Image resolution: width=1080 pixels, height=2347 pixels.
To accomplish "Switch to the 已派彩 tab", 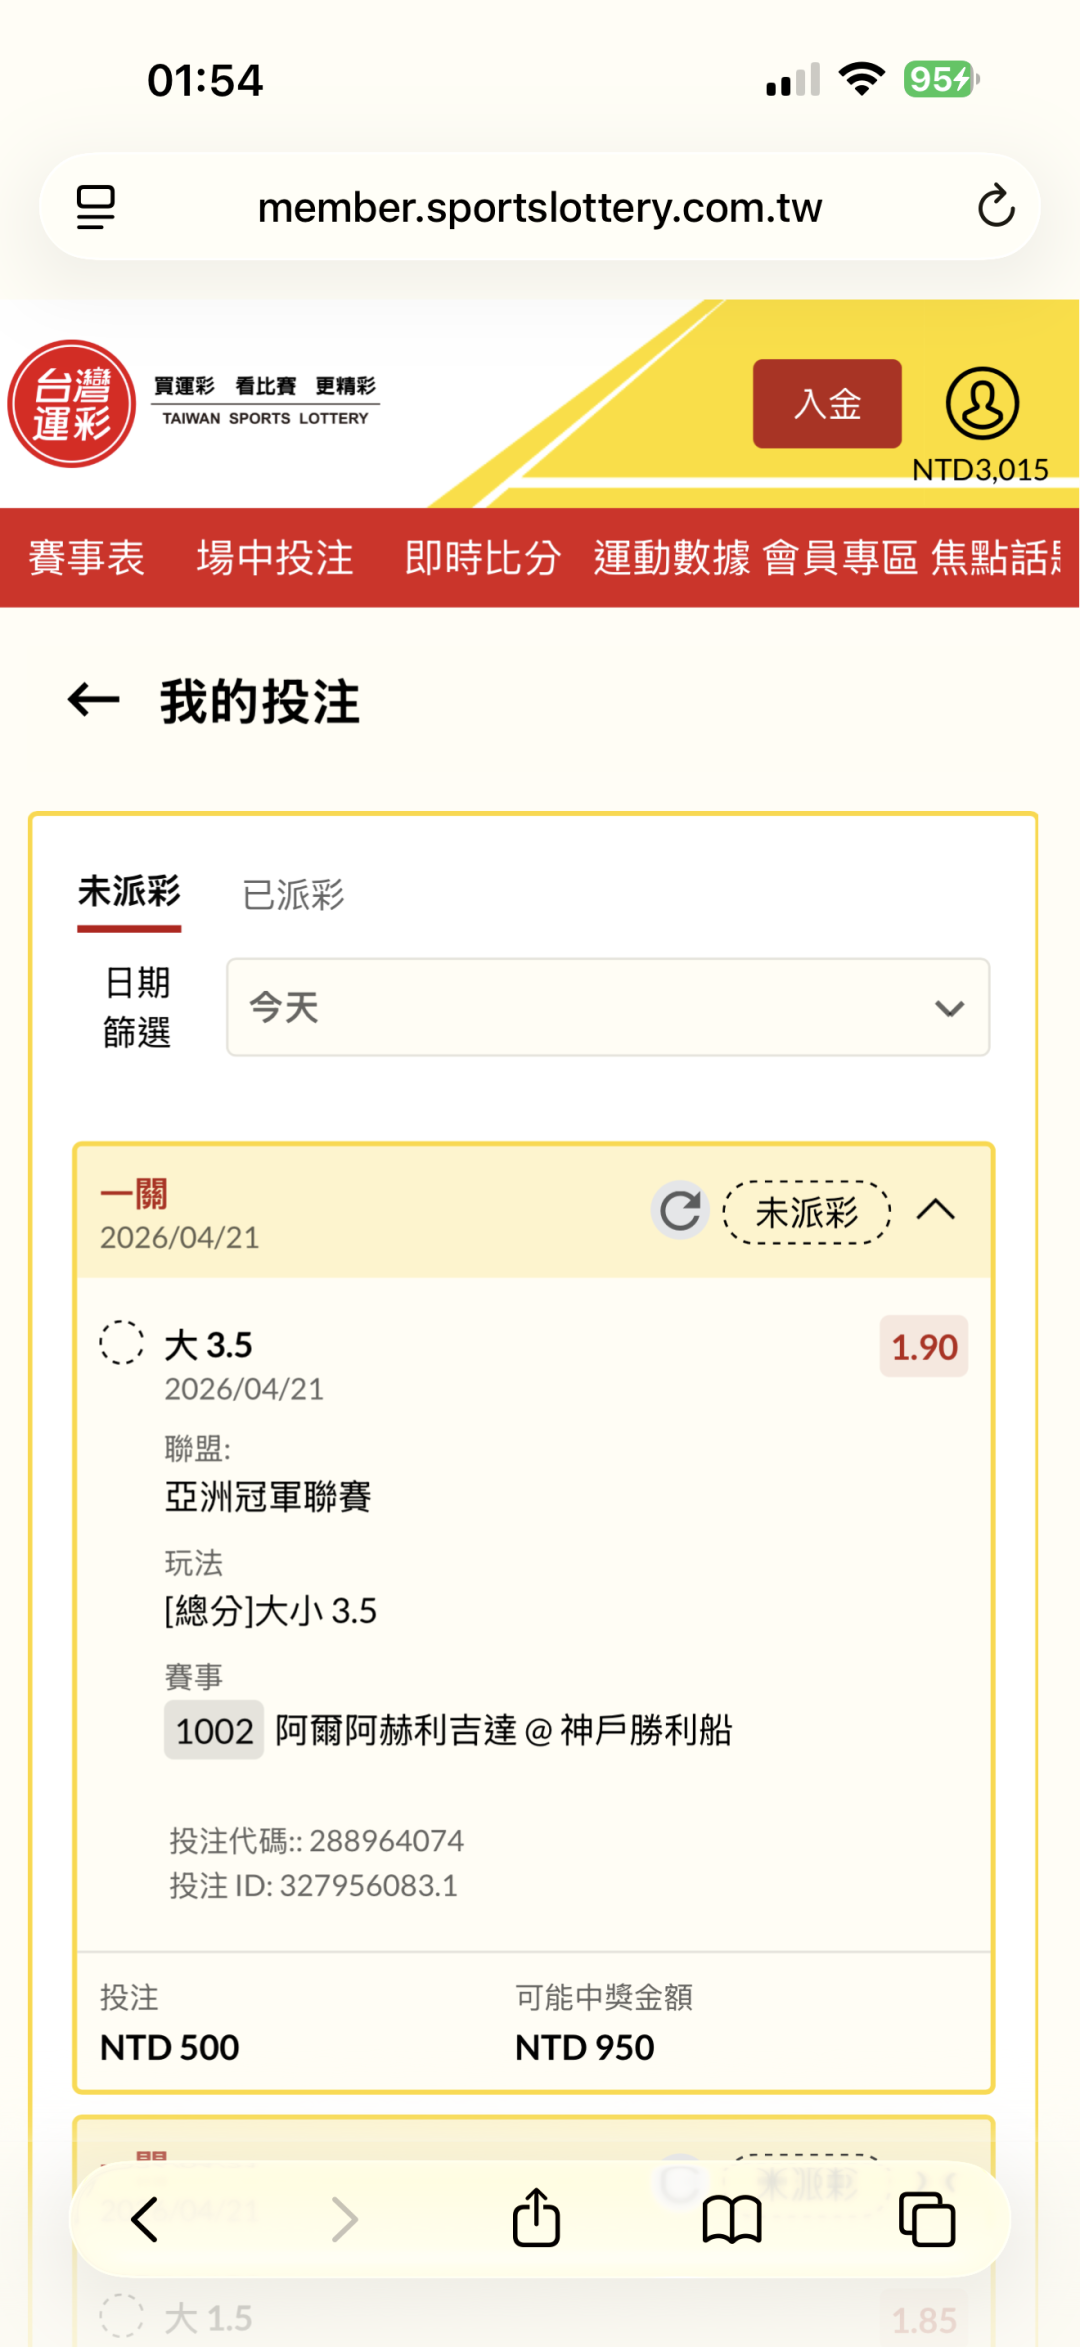I will pos(293,894).
